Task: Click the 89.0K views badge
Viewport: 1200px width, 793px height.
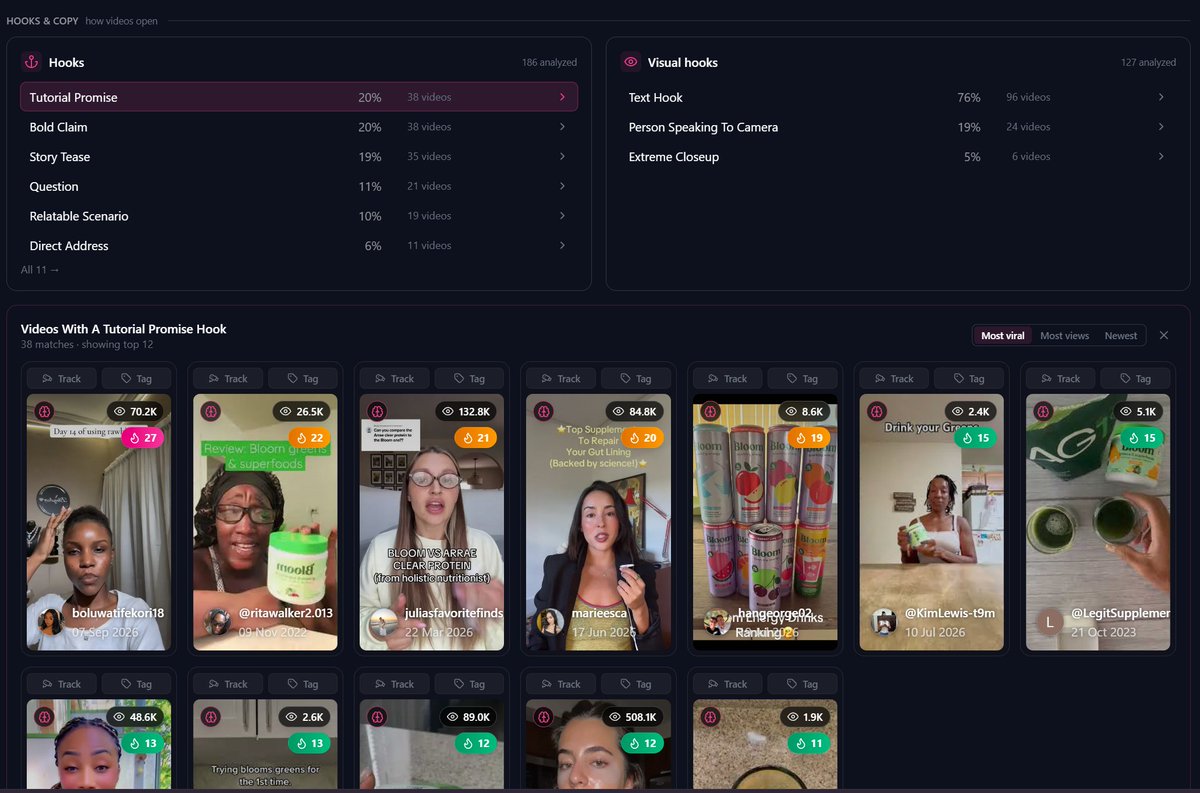Action: 468,717
